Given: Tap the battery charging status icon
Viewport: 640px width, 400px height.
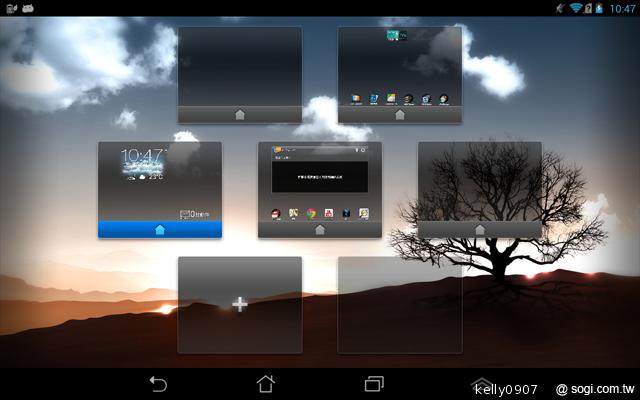Looking at the screenshot, I should click(x=599, y=8).
